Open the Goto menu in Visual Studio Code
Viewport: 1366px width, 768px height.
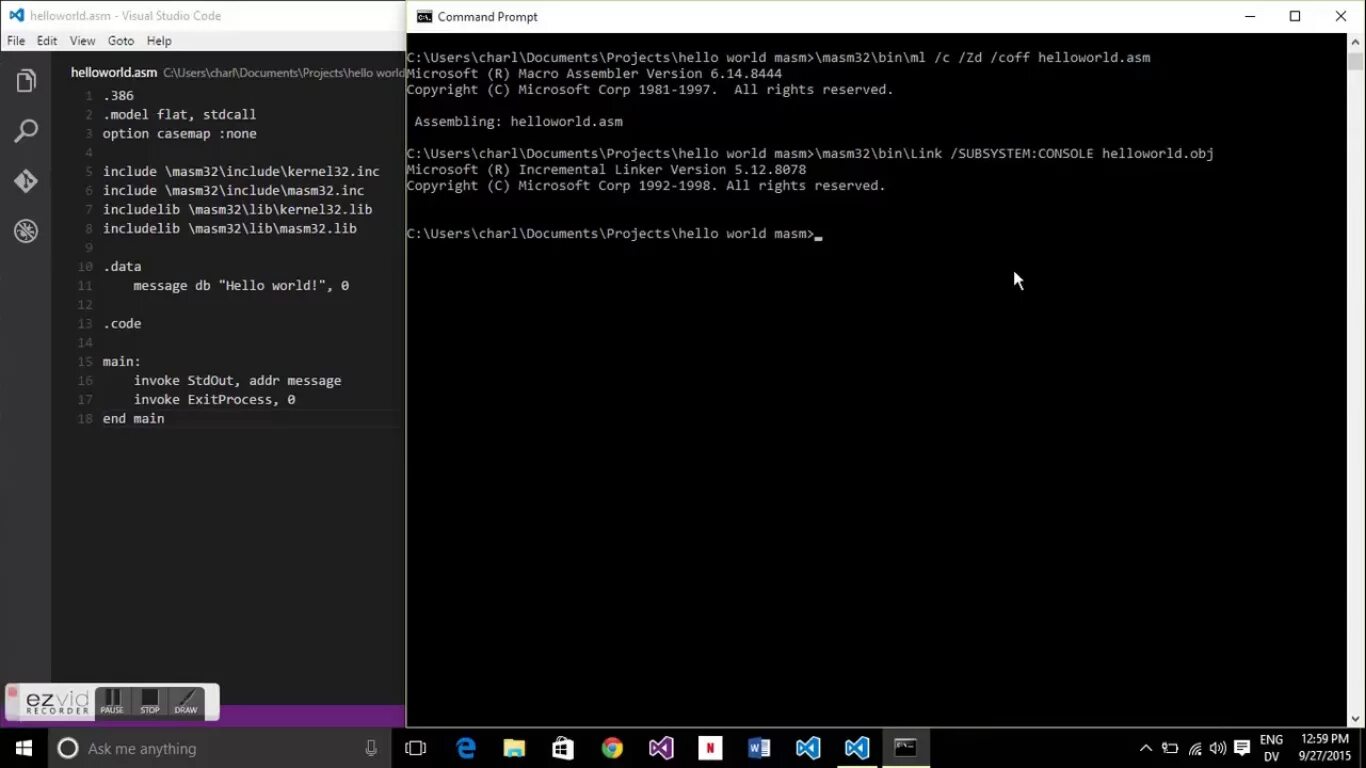(121, 41)
